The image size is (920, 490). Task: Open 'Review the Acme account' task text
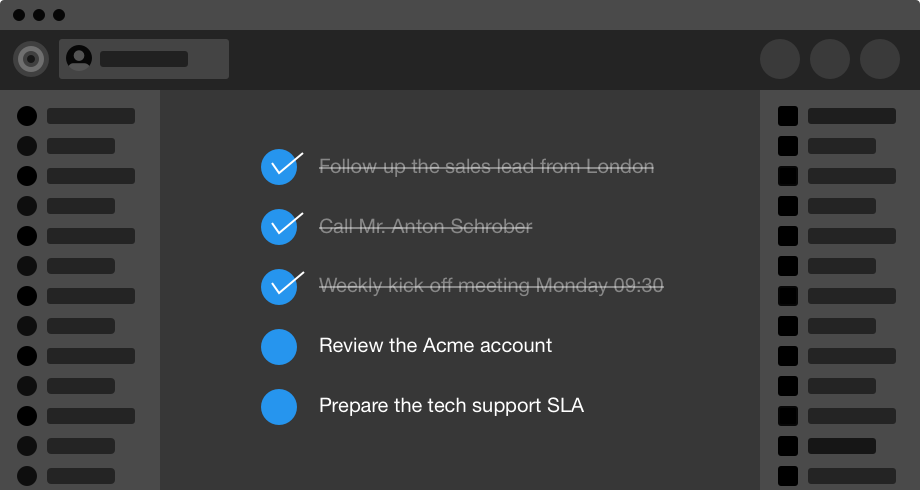[435, 346]
